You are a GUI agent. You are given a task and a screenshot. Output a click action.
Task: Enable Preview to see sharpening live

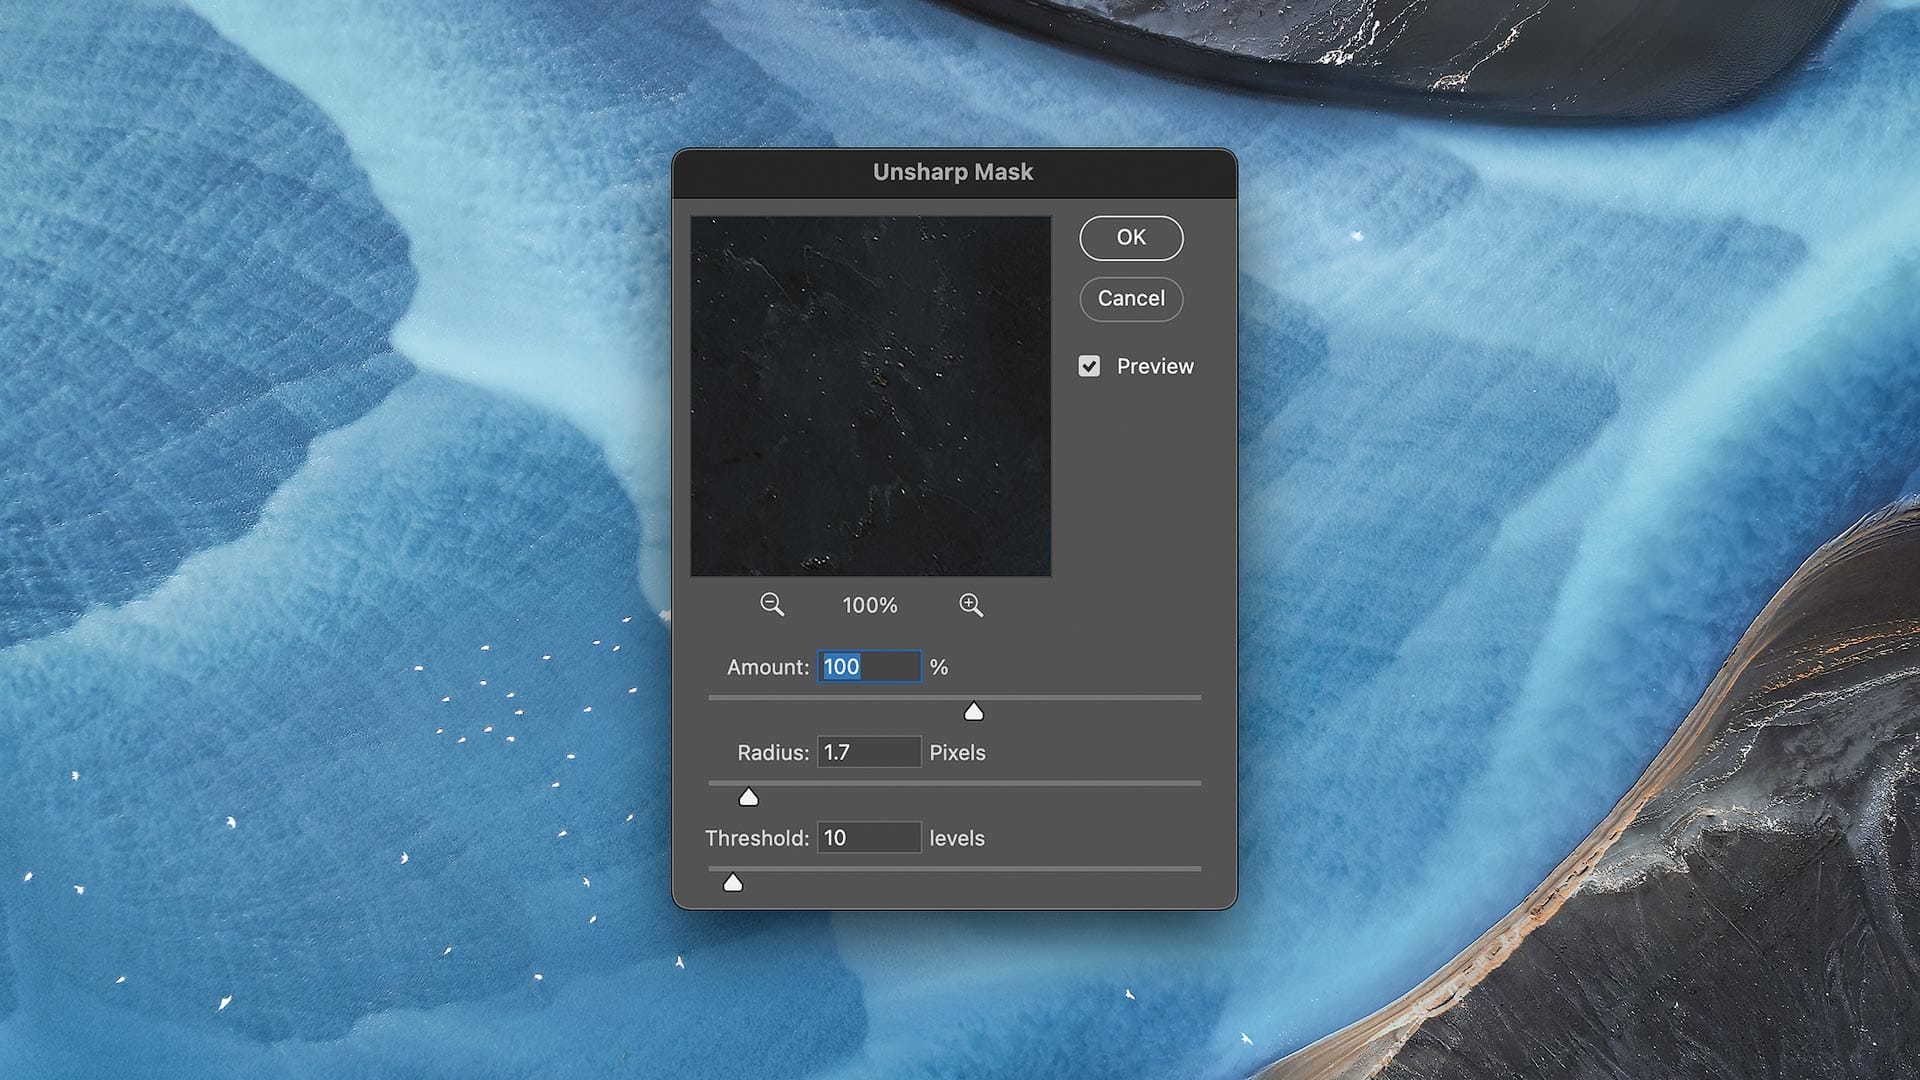pyautogui.click(x=1089, y=366)
